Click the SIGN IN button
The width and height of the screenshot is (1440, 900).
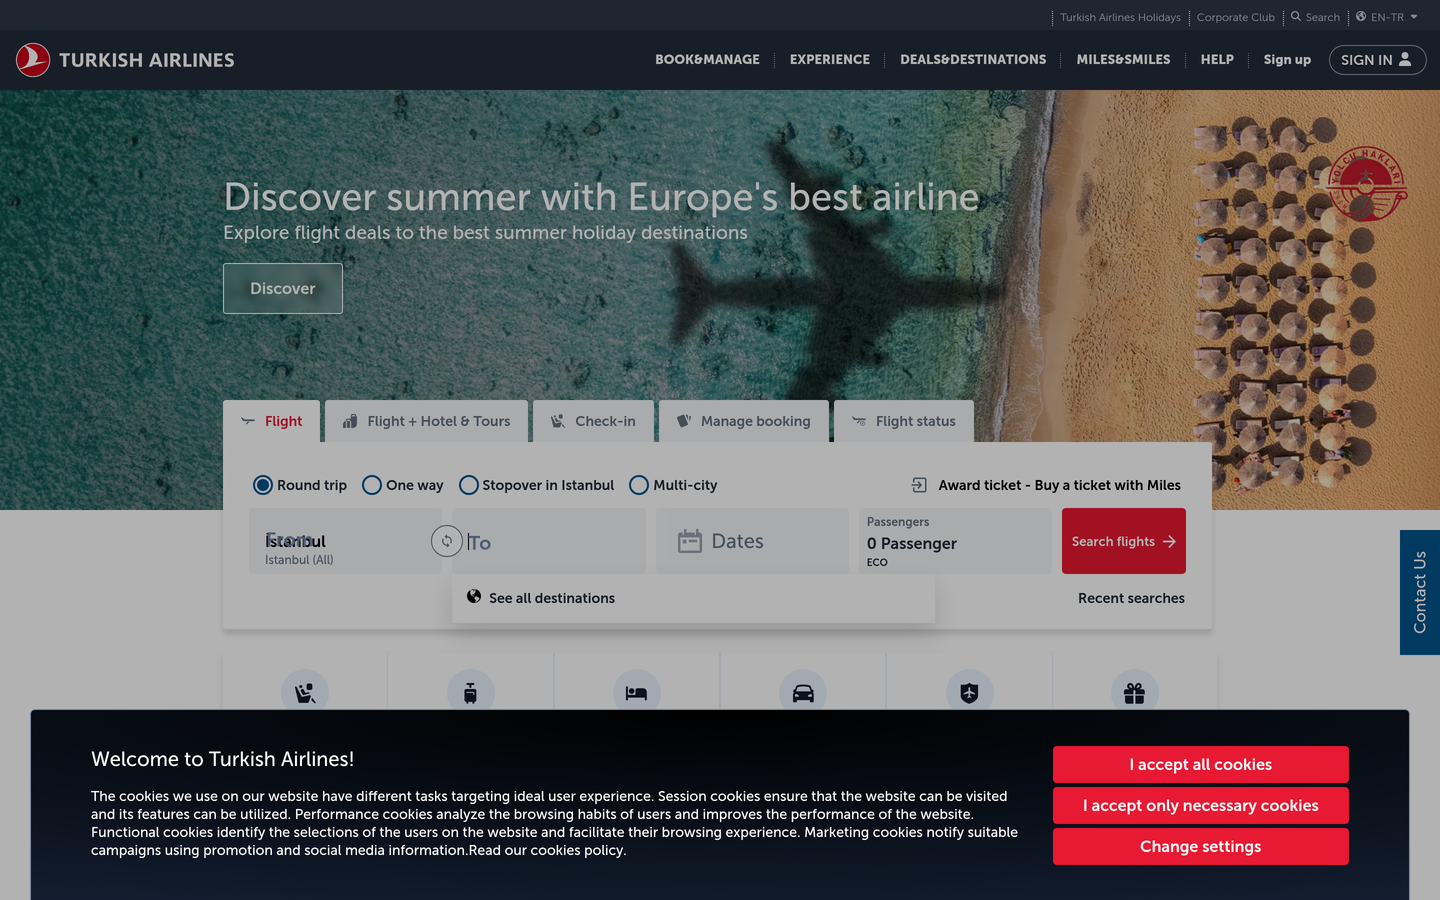click(1377, 60)
